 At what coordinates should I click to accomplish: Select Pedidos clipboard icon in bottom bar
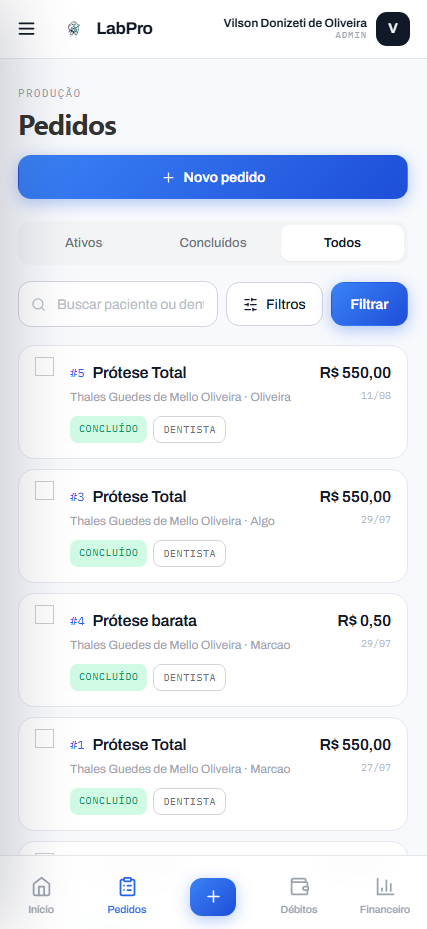[x=127, y=887]
